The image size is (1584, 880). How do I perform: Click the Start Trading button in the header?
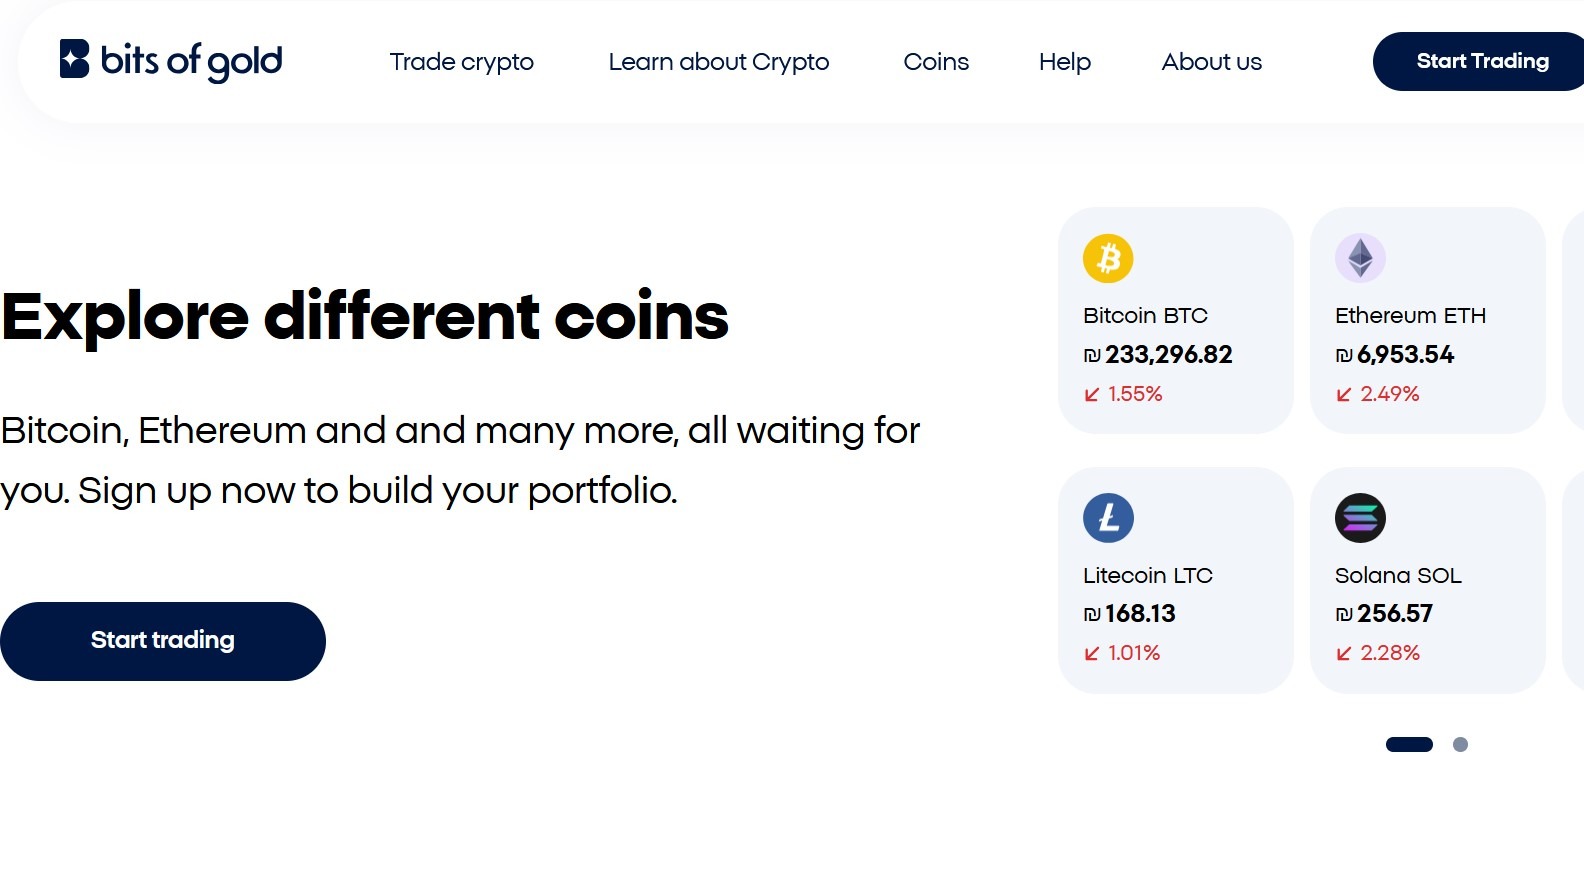point(1481,61)
